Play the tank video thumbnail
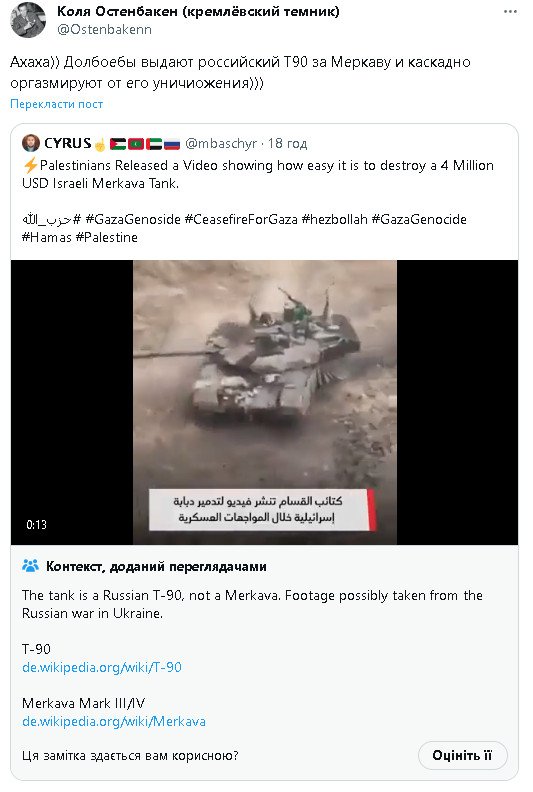Screen dimensions: 533x792 coord(264,402)
